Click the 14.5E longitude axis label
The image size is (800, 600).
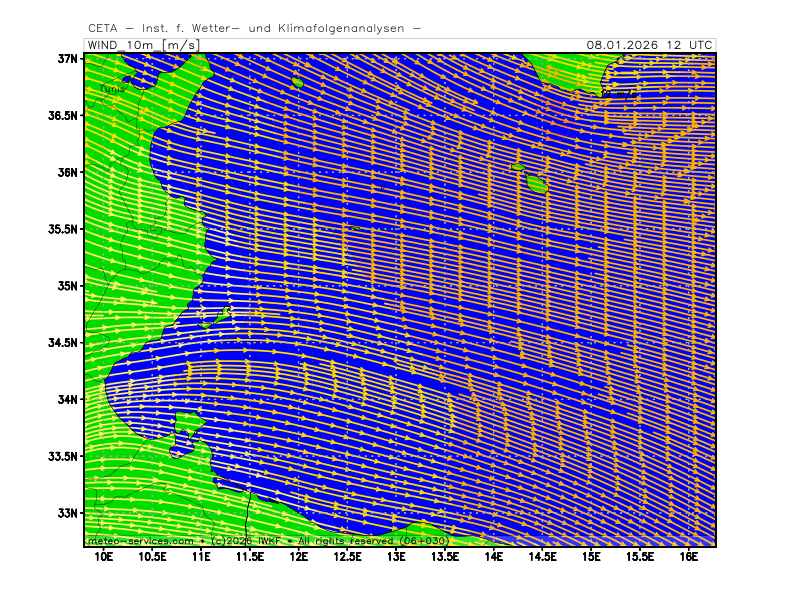pos(542,556)
